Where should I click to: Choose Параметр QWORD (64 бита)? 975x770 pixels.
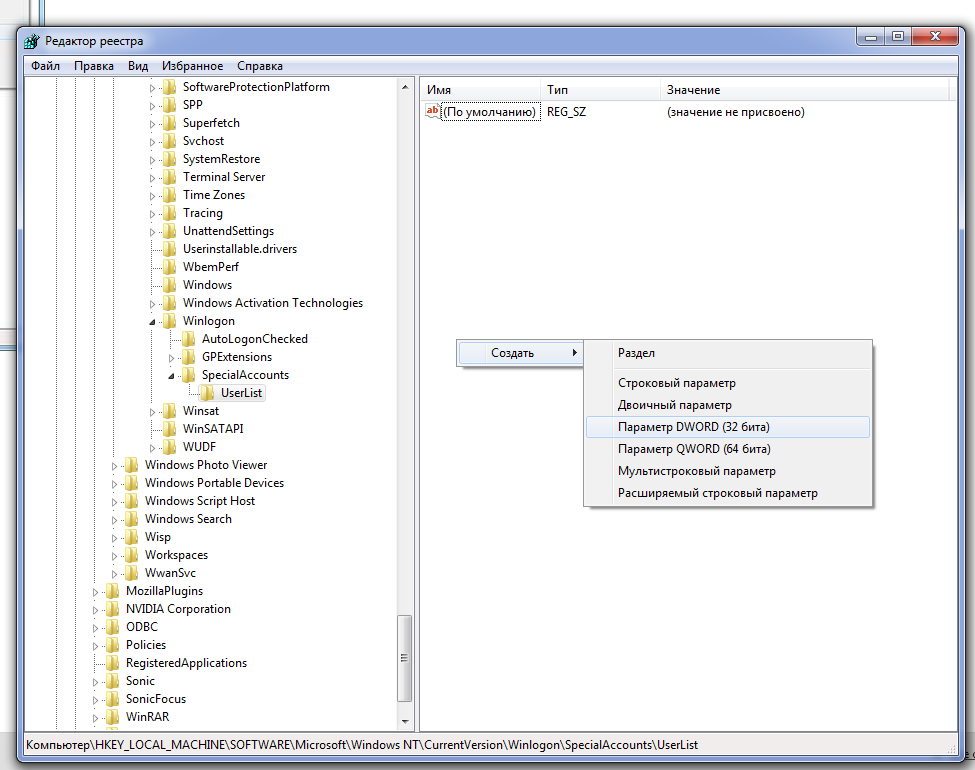[x=728, y=449]
